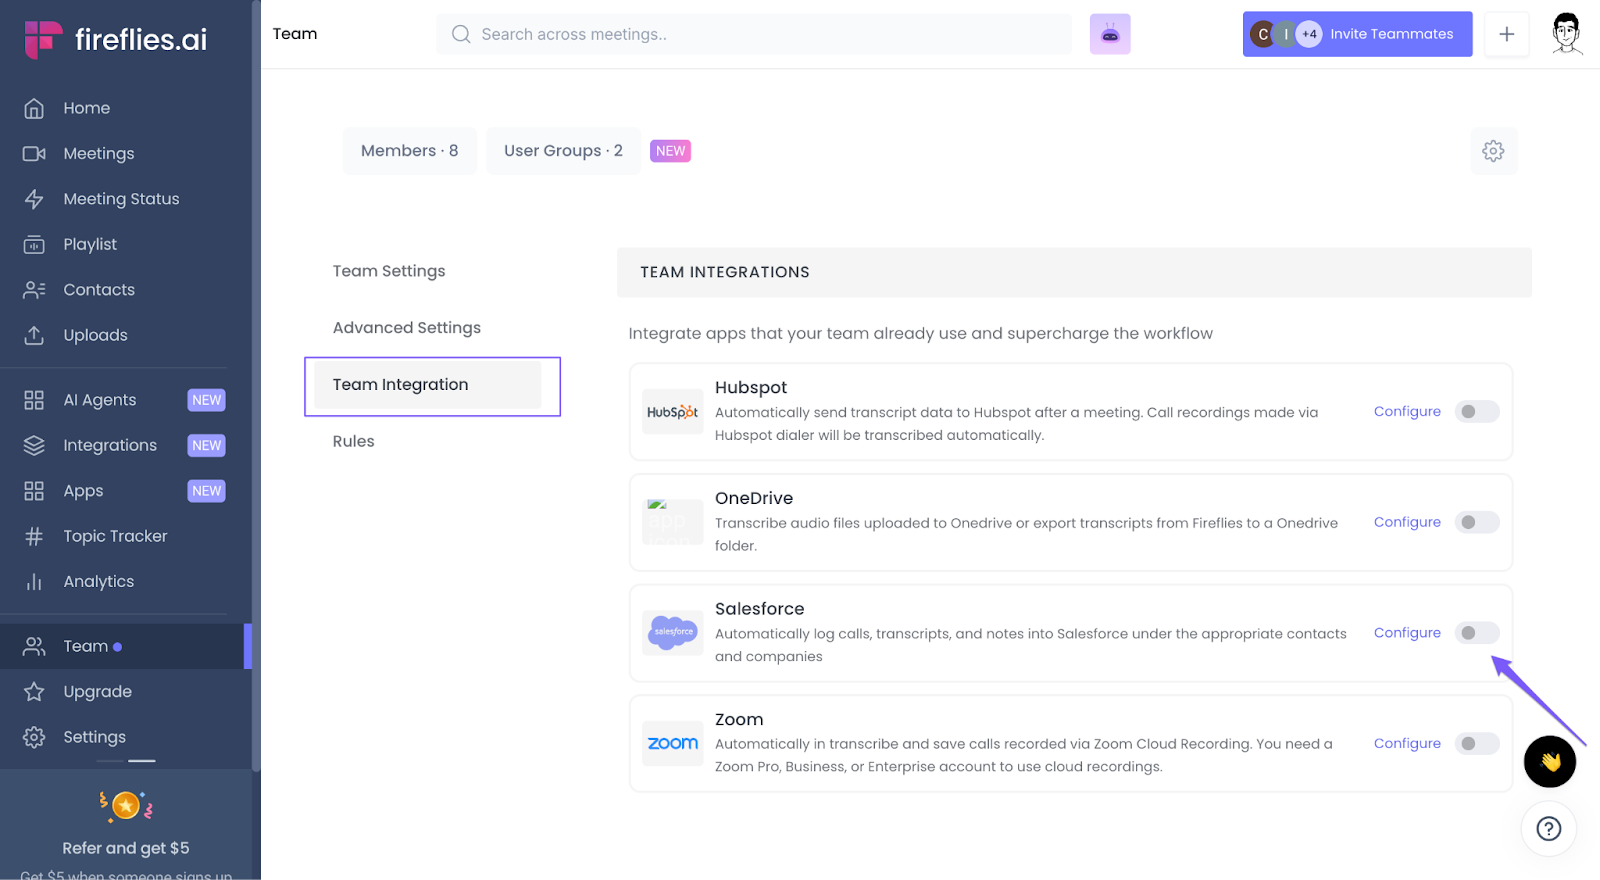Enable the Salesforce integration toggle

point(1477,633)
